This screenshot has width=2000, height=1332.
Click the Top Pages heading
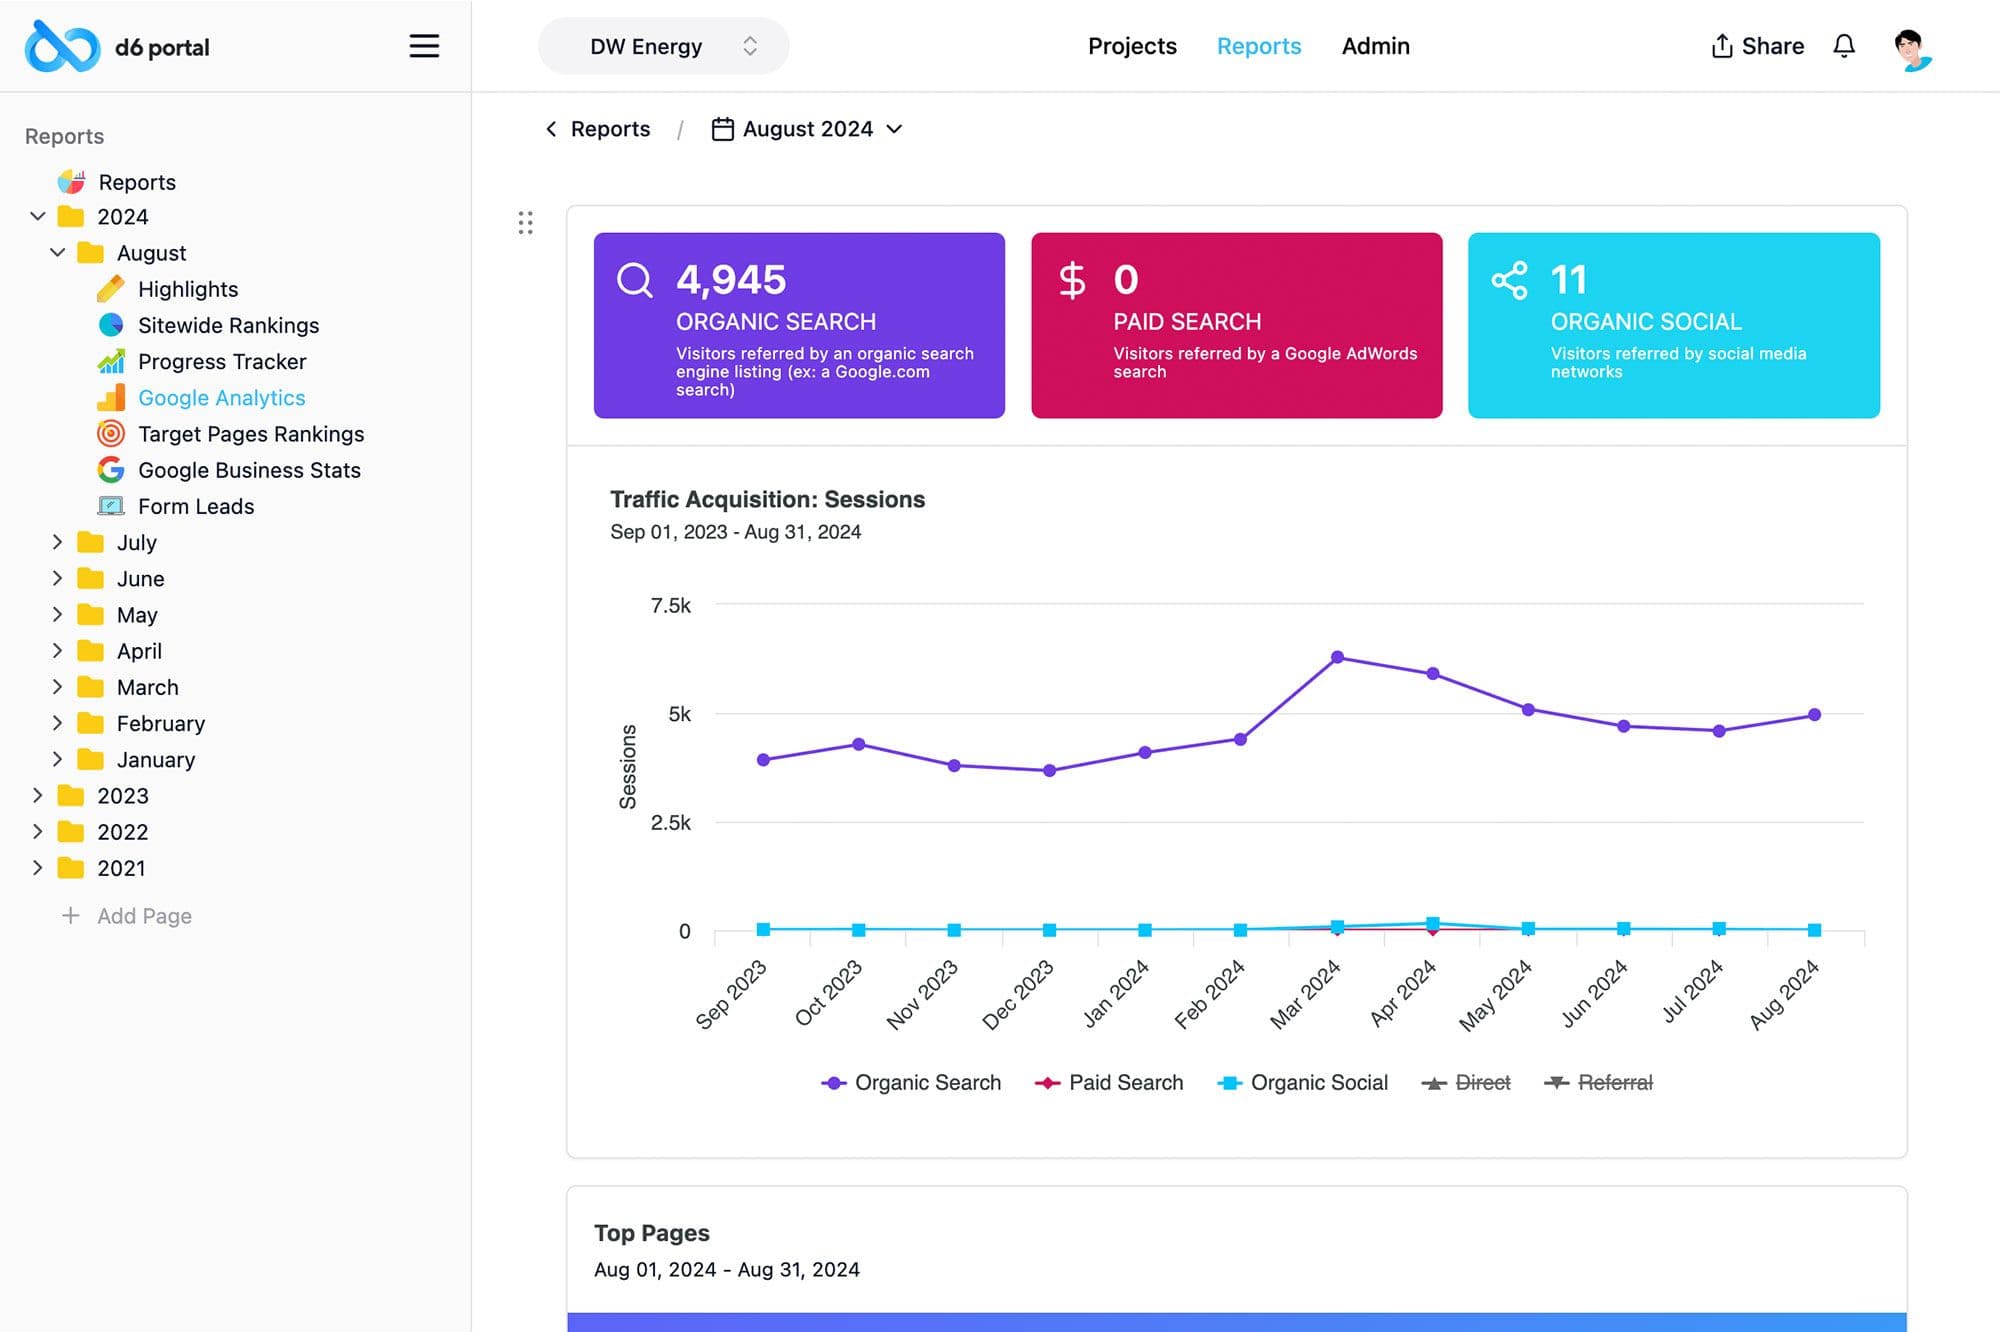651,1233
